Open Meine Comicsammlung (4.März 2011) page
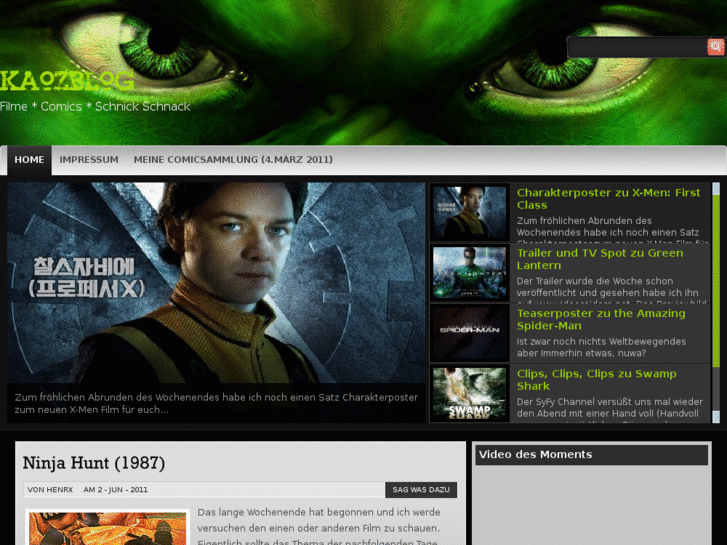Image resolution: width=727 pixels, height=545 pixels. [233, 160]
